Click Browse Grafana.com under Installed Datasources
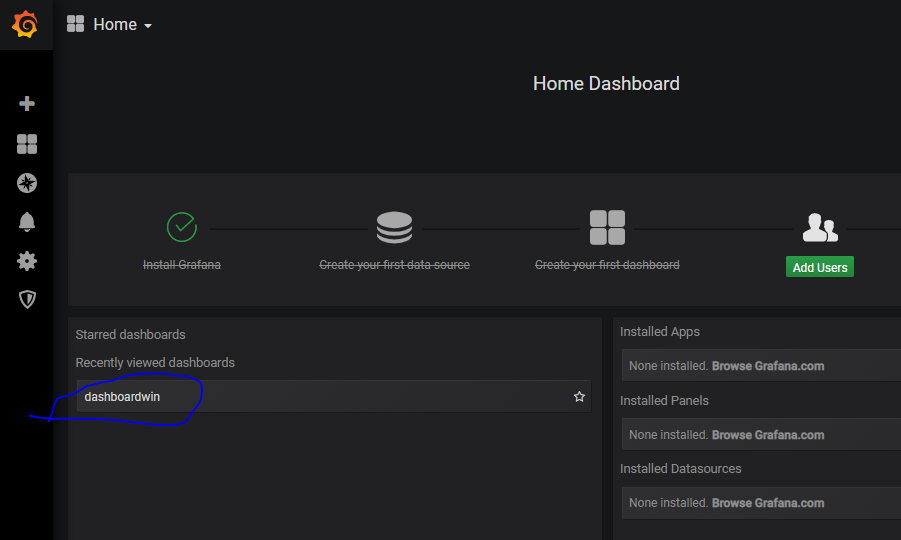Viewport: 901px width, 540px height. pos(768,503)
